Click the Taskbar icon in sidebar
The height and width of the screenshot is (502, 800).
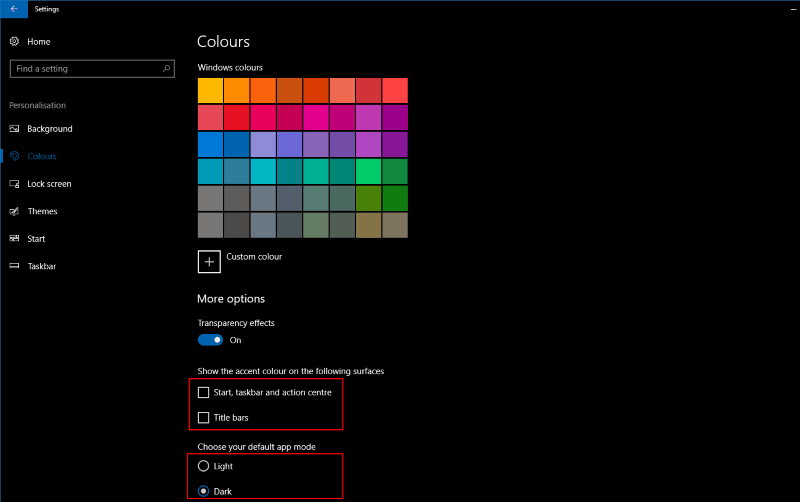pos(14,266)
